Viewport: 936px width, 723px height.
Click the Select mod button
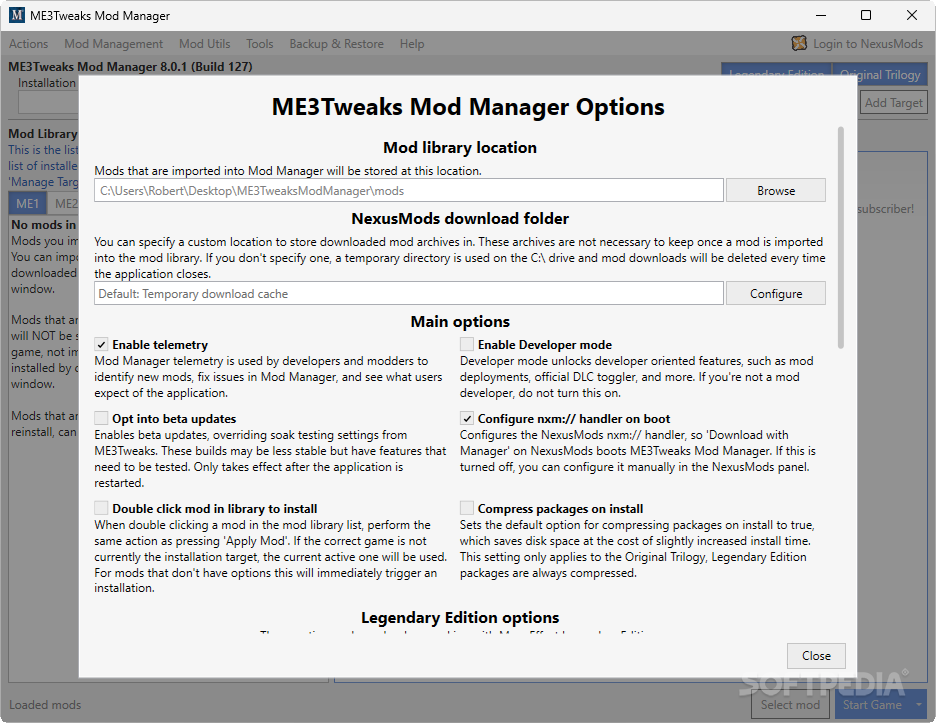790,704
